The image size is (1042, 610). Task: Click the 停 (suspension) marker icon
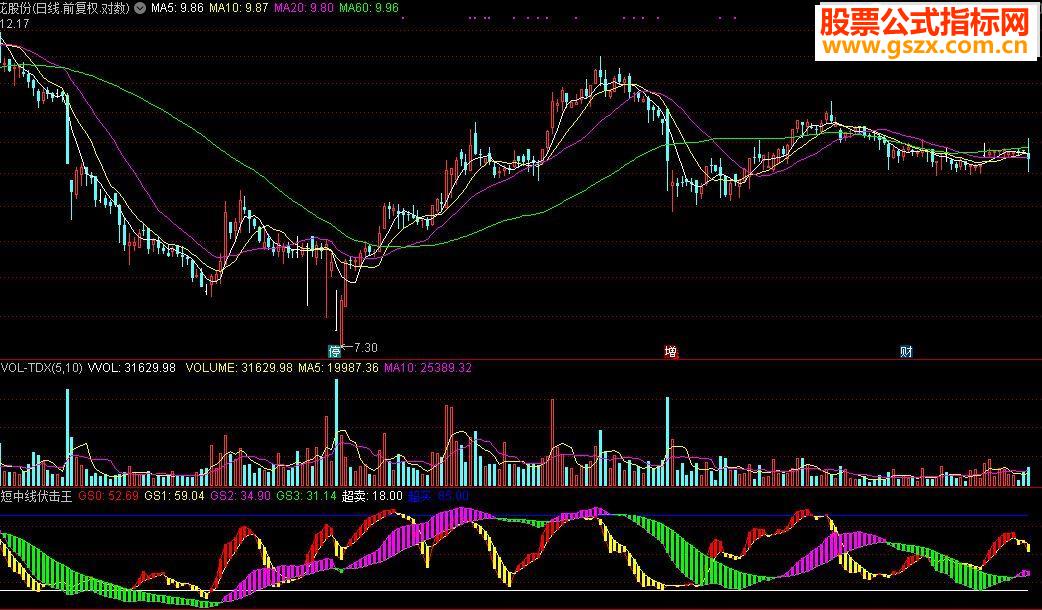334,351
